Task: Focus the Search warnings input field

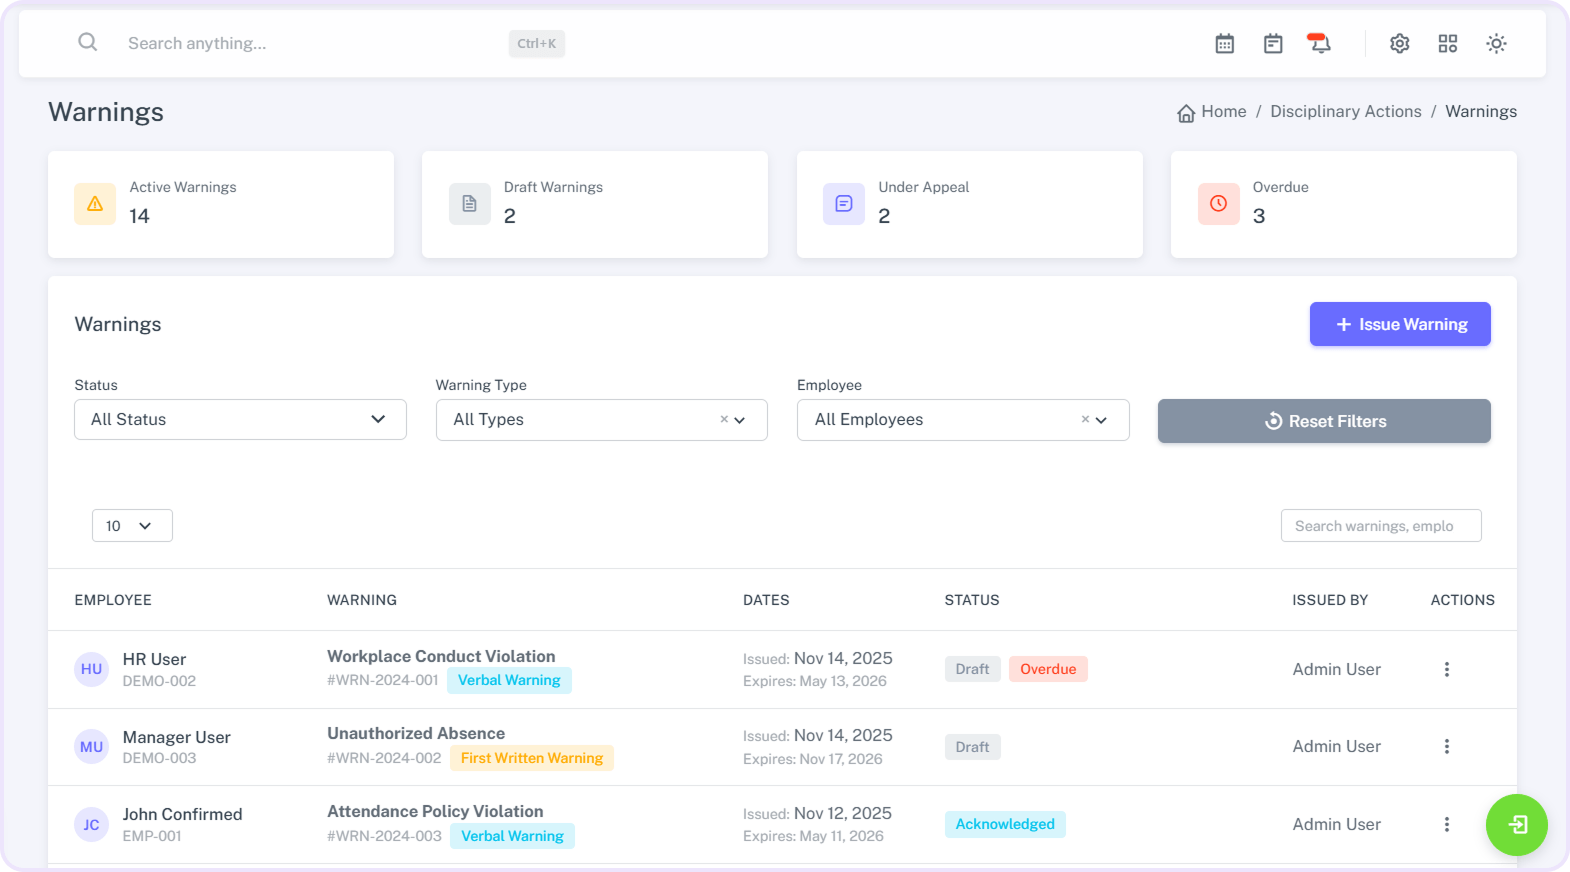Action: point(1380,526)
